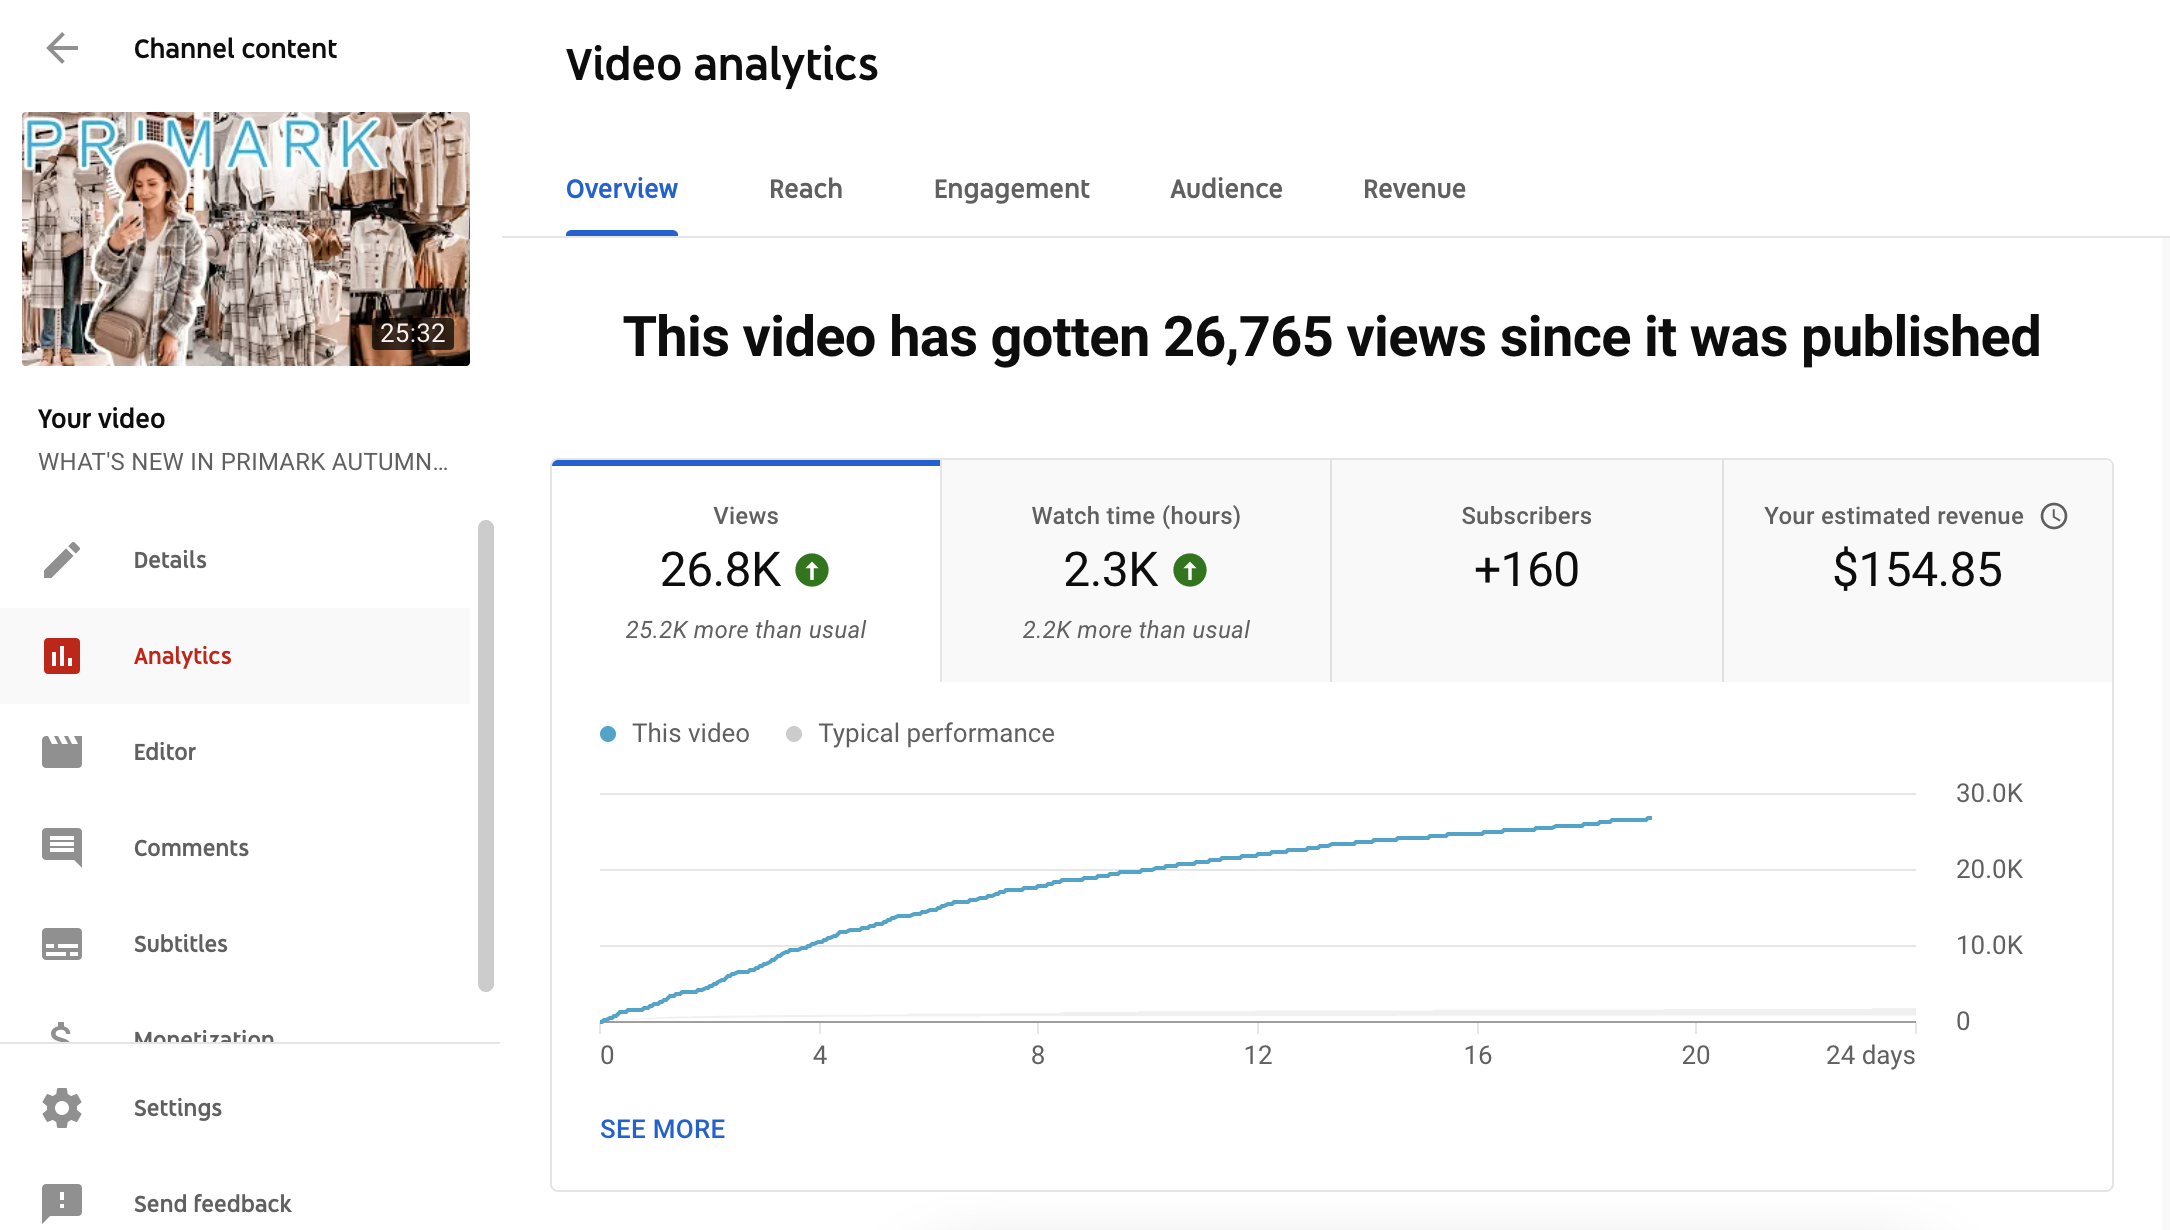
Task: Click the Send feedback exclamation icon
Action: point(62,1203)
